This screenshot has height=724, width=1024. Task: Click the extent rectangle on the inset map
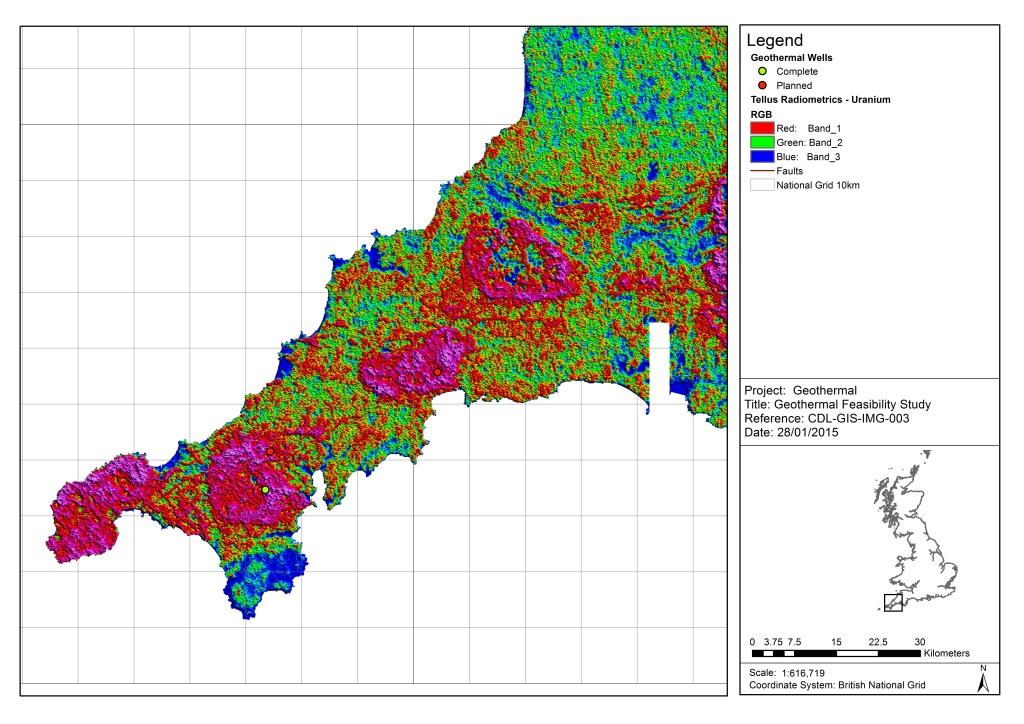point(893,601)
